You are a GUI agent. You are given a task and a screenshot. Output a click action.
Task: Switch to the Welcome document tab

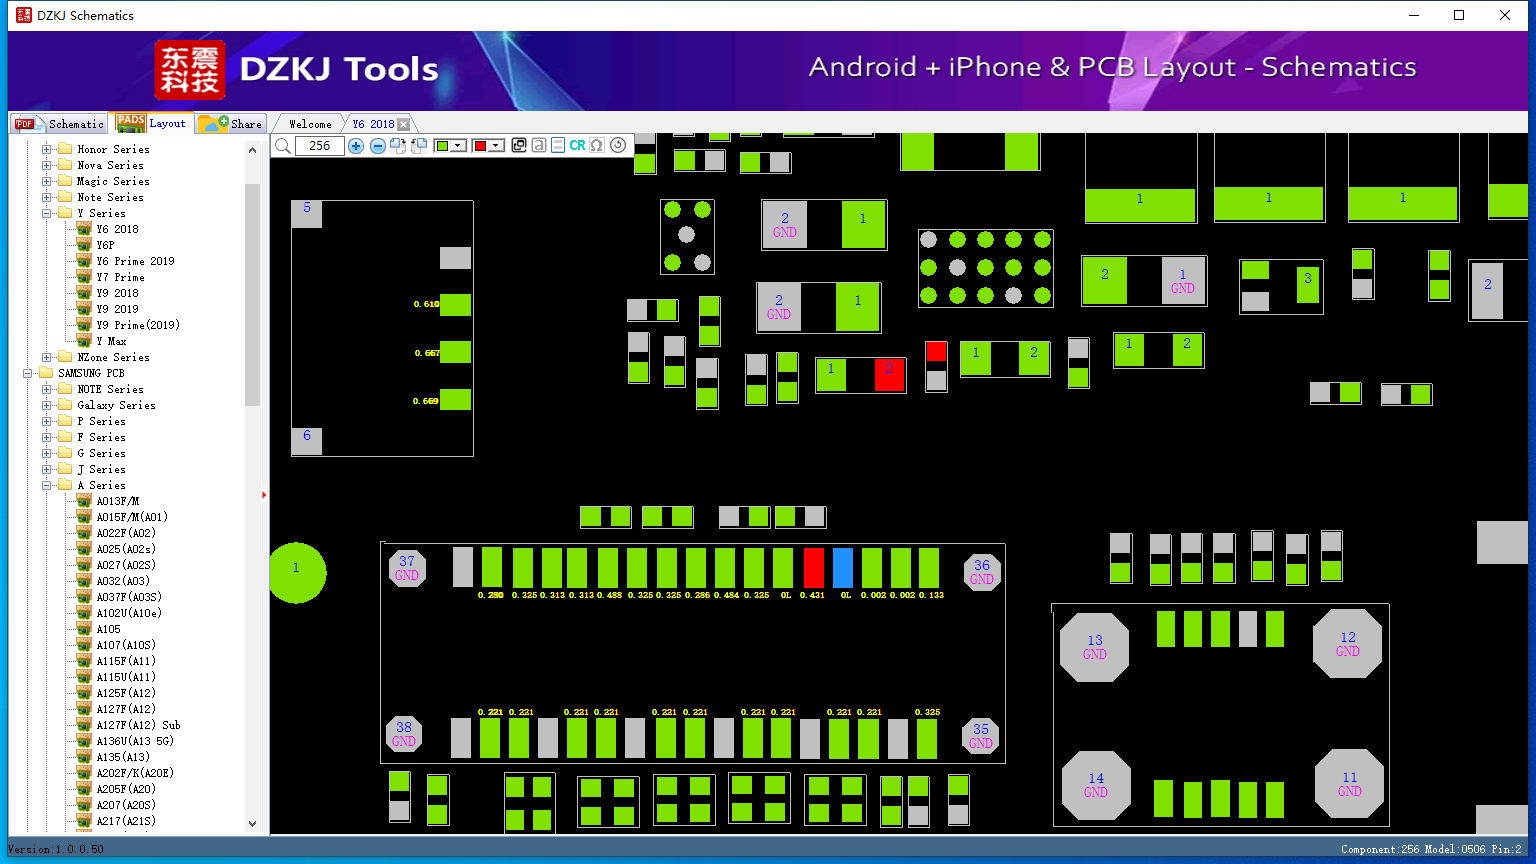point(309,124)
